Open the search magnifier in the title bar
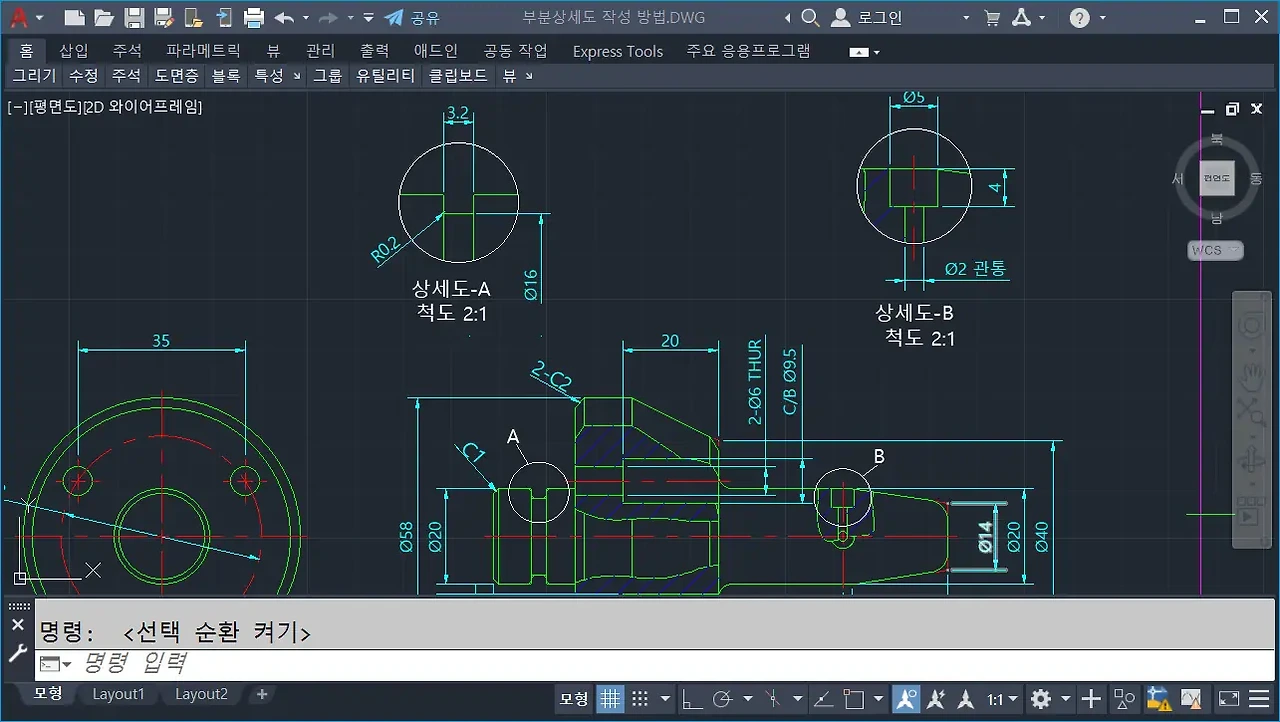The image size is (1280, 722). (811, 17)
